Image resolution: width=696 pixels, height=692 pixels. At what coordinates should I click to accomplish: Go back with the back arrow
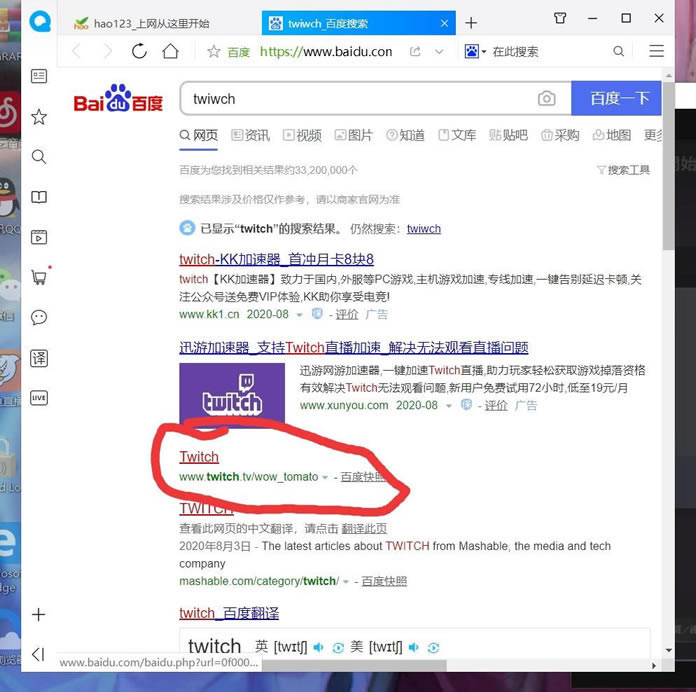[x=76, y=51]
